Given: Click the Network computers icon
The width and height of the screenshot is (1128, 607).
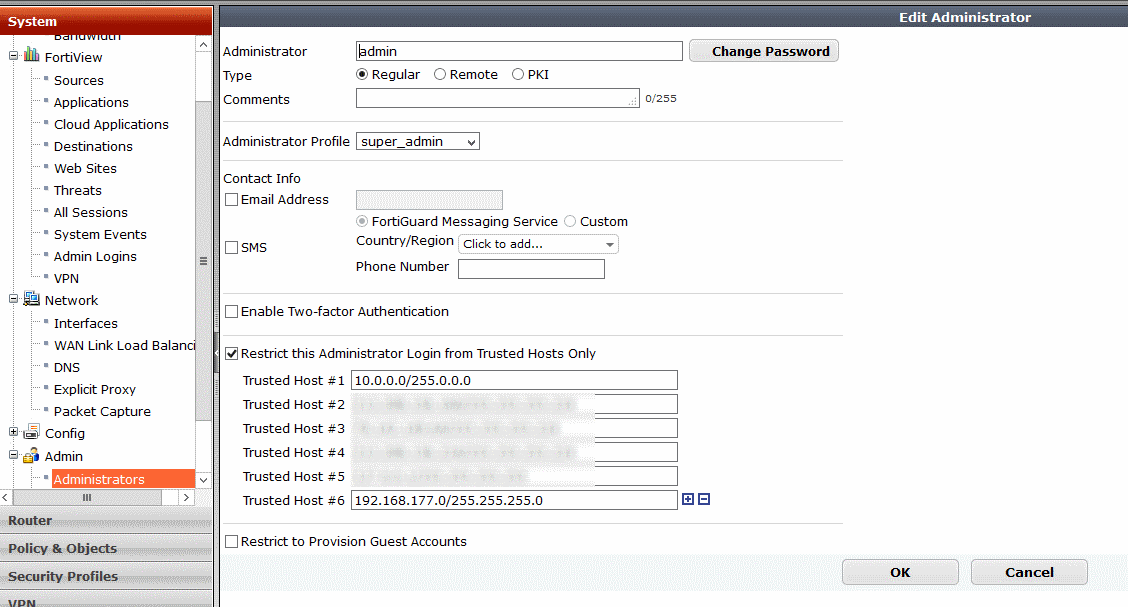Looking at the screenshot, I should 32,300.
